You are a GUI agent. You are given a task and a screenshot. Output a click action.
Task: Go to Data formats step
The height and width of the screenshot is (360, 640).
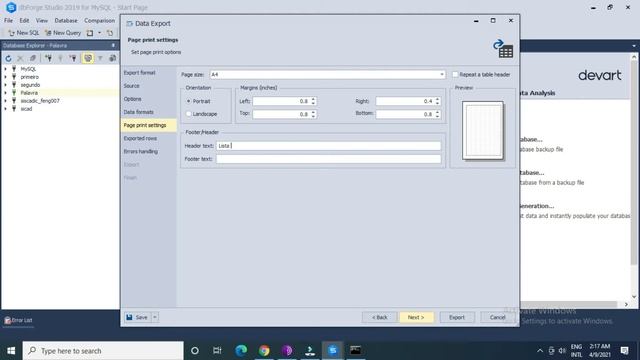coord(139,112)
